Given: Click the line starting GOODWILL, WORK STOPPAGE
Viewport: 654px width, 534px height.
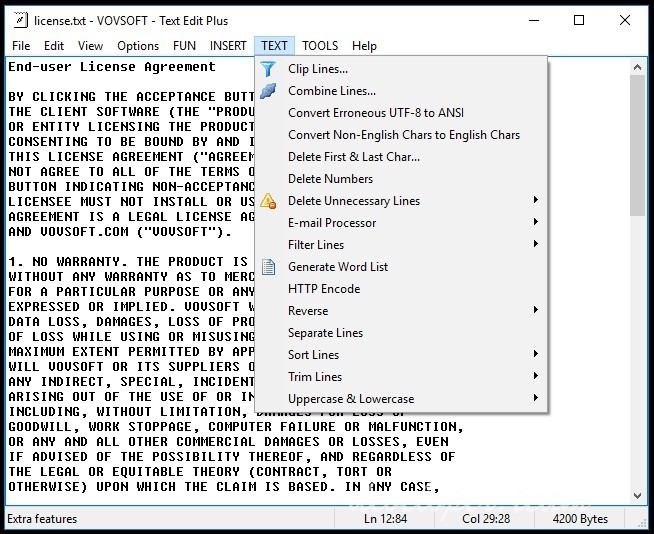Looking at the screenshot, I should [x=236, y=427].
